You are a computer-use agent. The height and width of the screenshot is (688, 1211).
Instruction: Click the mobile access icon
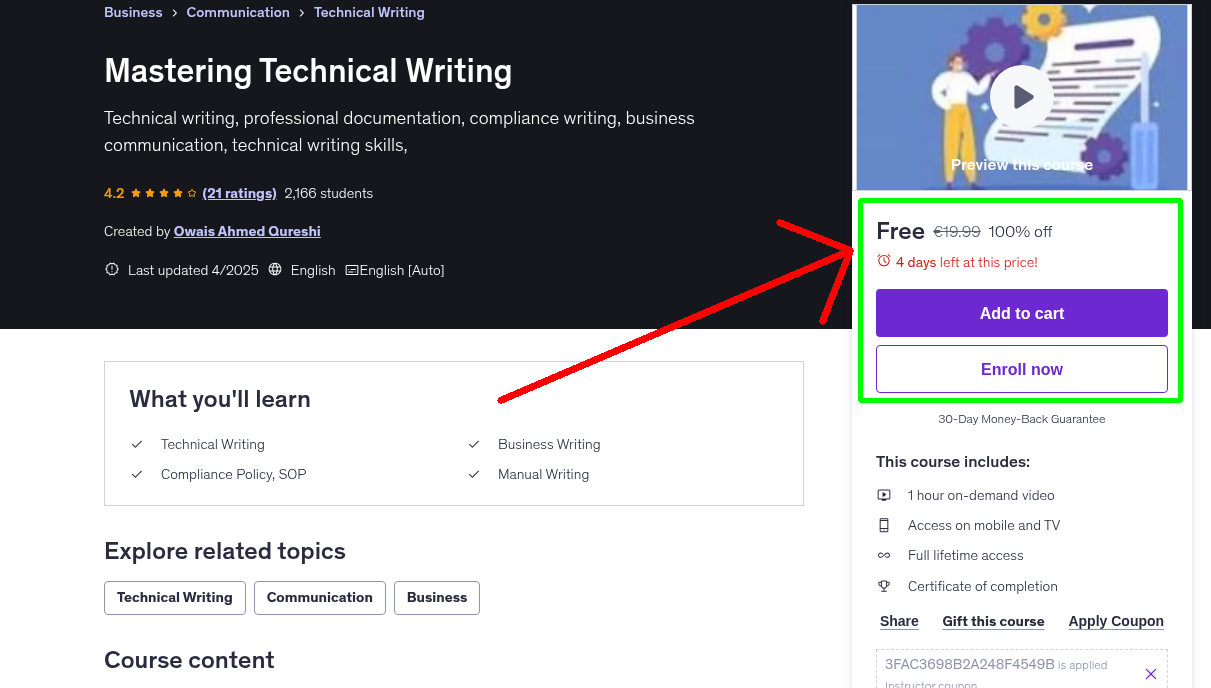(x=884, y=525)
